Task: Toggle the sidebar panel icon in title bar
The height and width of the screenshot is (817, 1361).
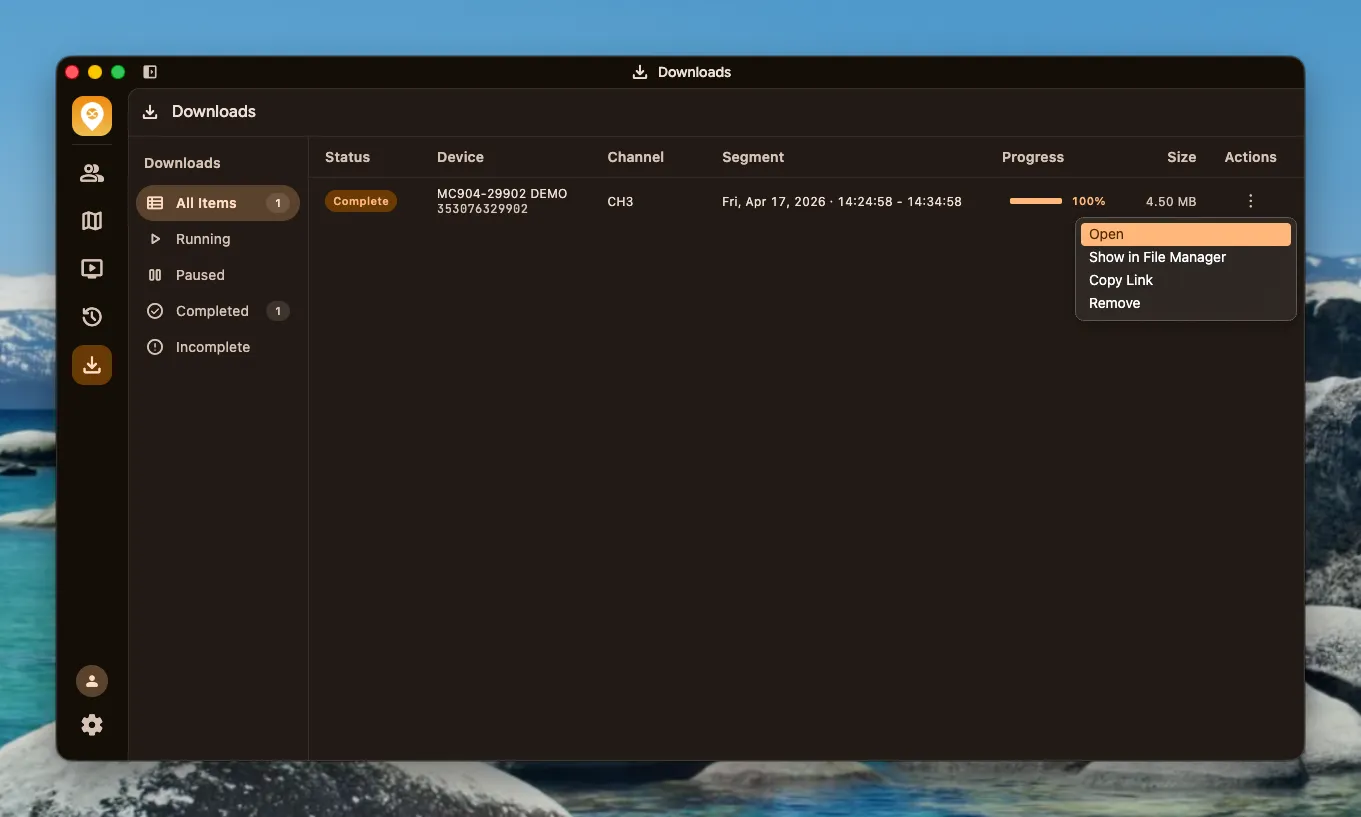Action: click(150, 72)
